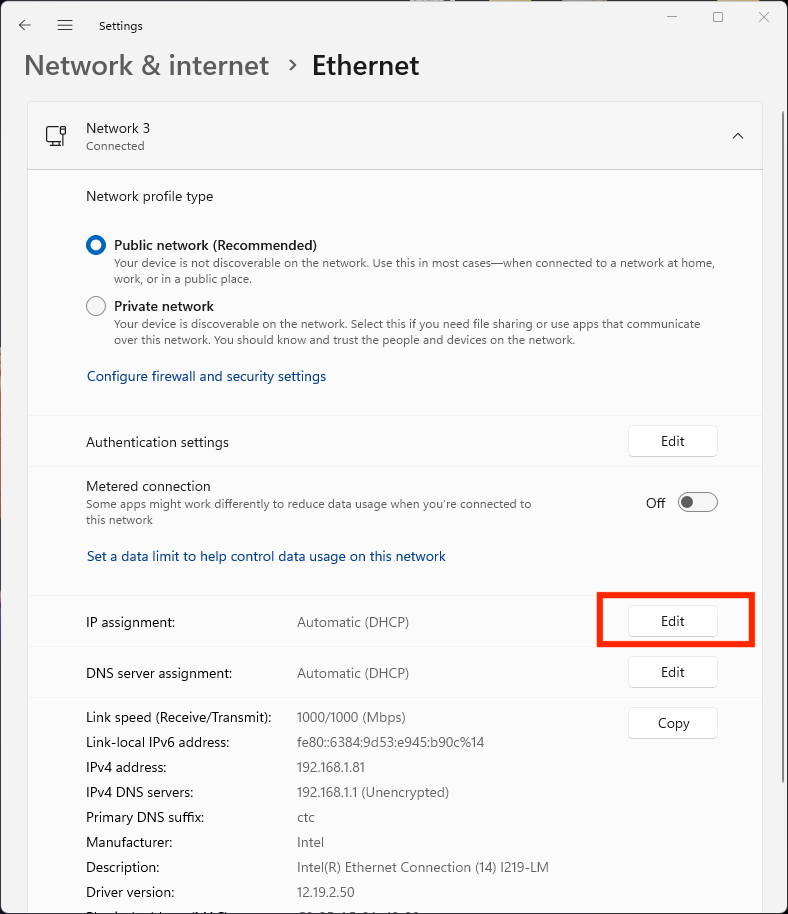Open the hamburger navigation menu
Screen dimensions: 788x914
pyautogui.click(x=65, y=25)
